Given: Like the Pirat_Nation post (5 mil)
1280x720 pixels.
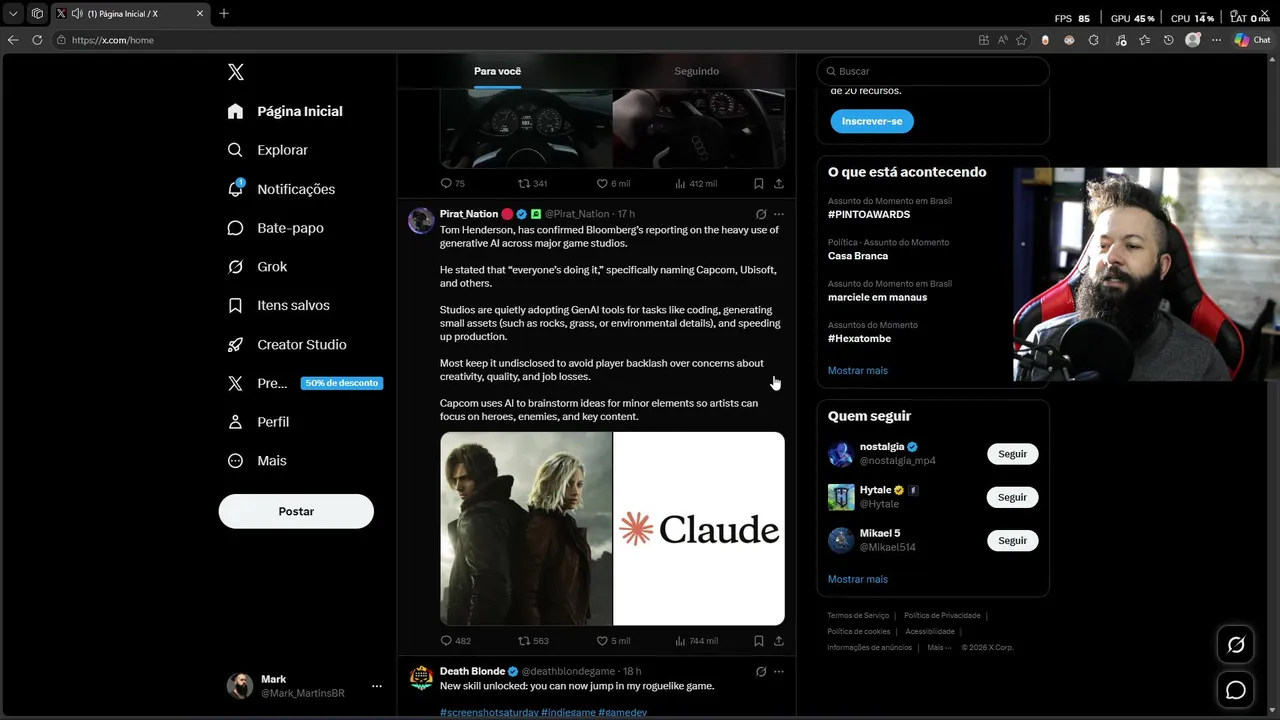Looking at the screenshot, I should tap(613, 641).
